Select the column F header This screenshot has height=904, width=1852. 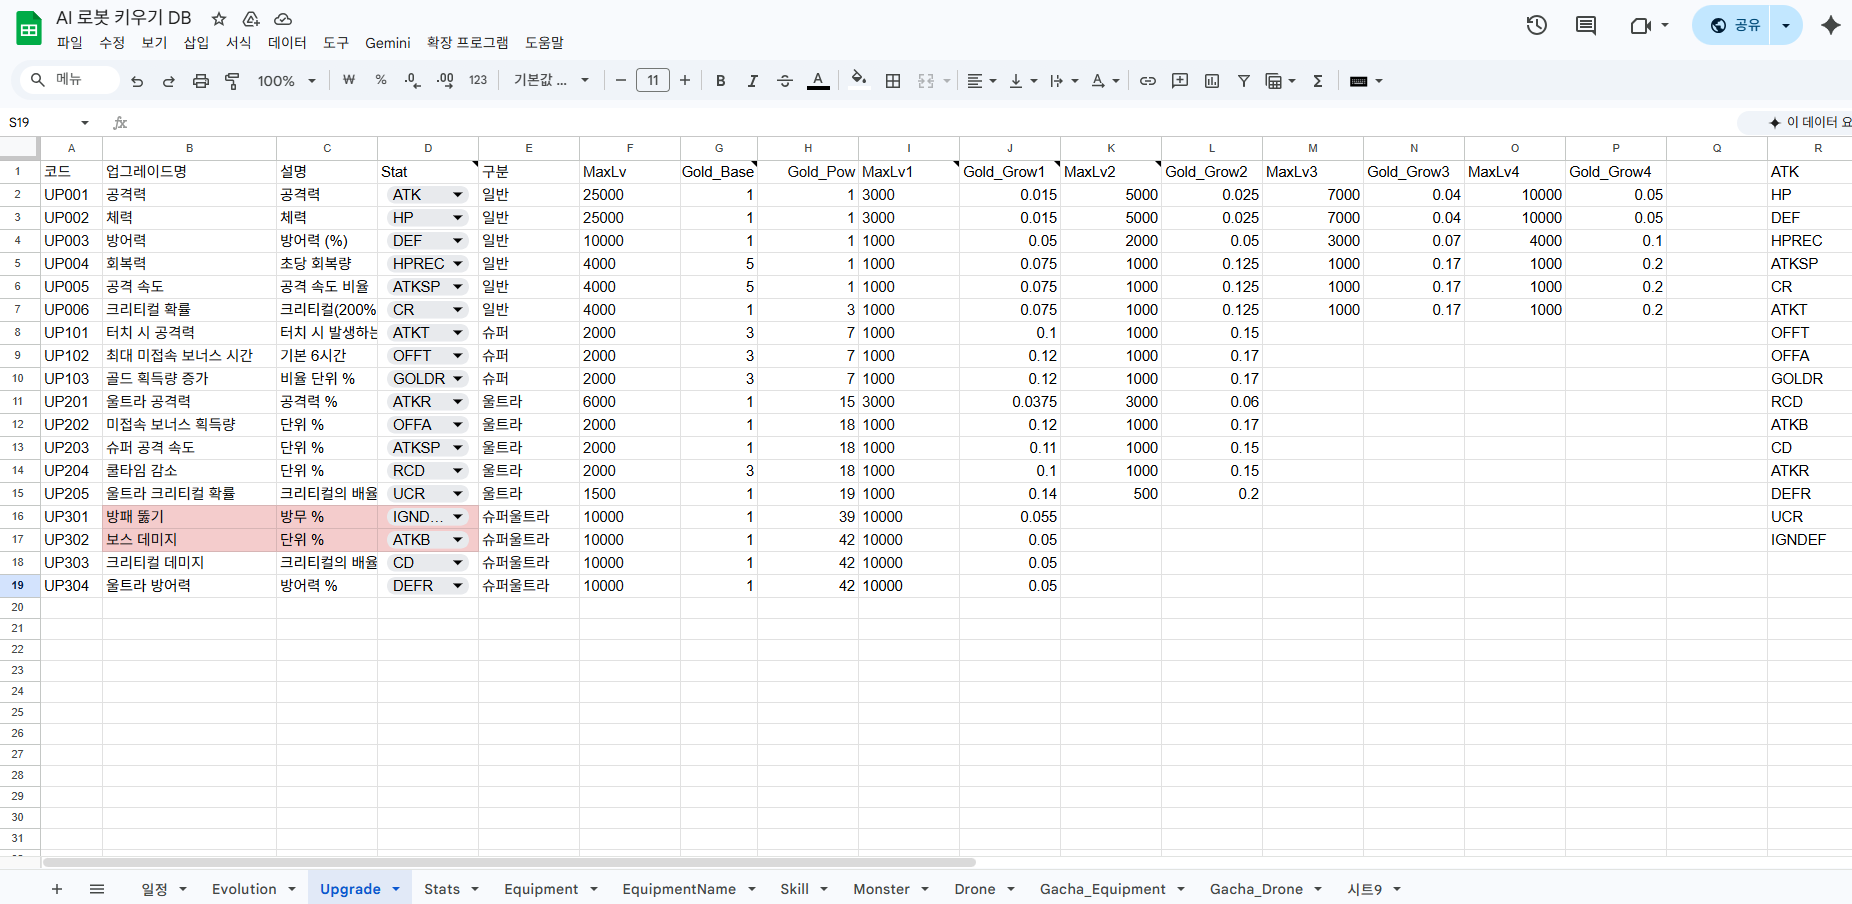[630, 148]
